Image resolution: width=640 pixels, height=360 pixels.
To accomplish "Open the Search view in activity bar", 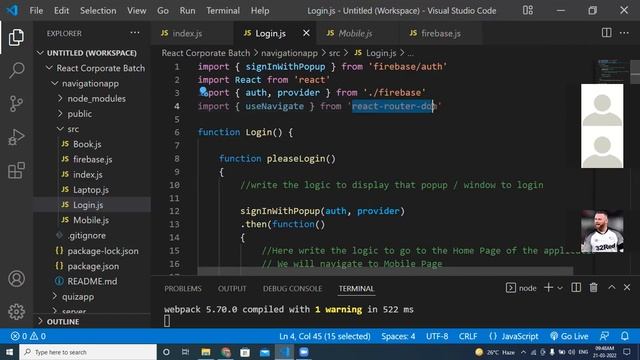I will (x=16, y=70).
